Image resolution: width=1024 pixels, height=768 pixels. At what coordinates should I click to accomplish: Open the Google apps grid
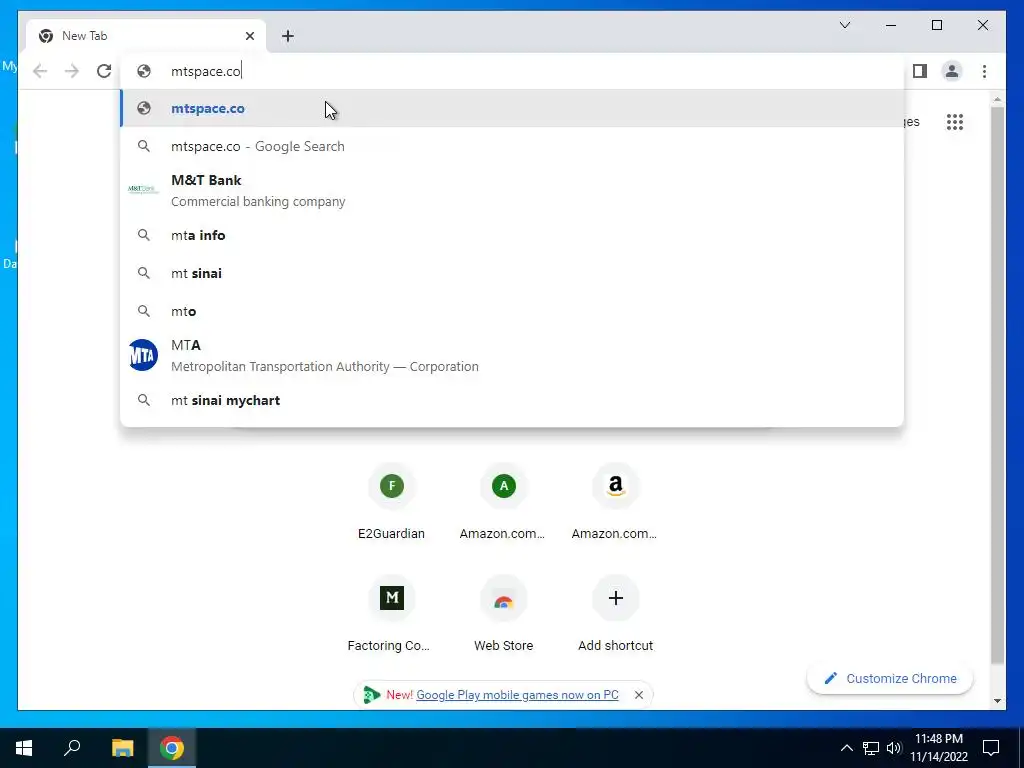(955, 122)
